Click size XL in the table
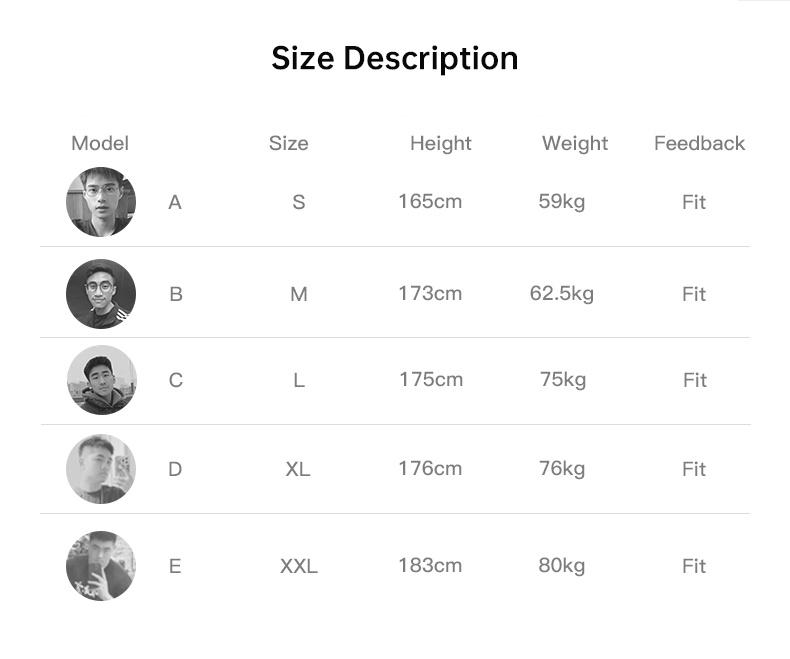790x659 pixels. pos(298,469)
